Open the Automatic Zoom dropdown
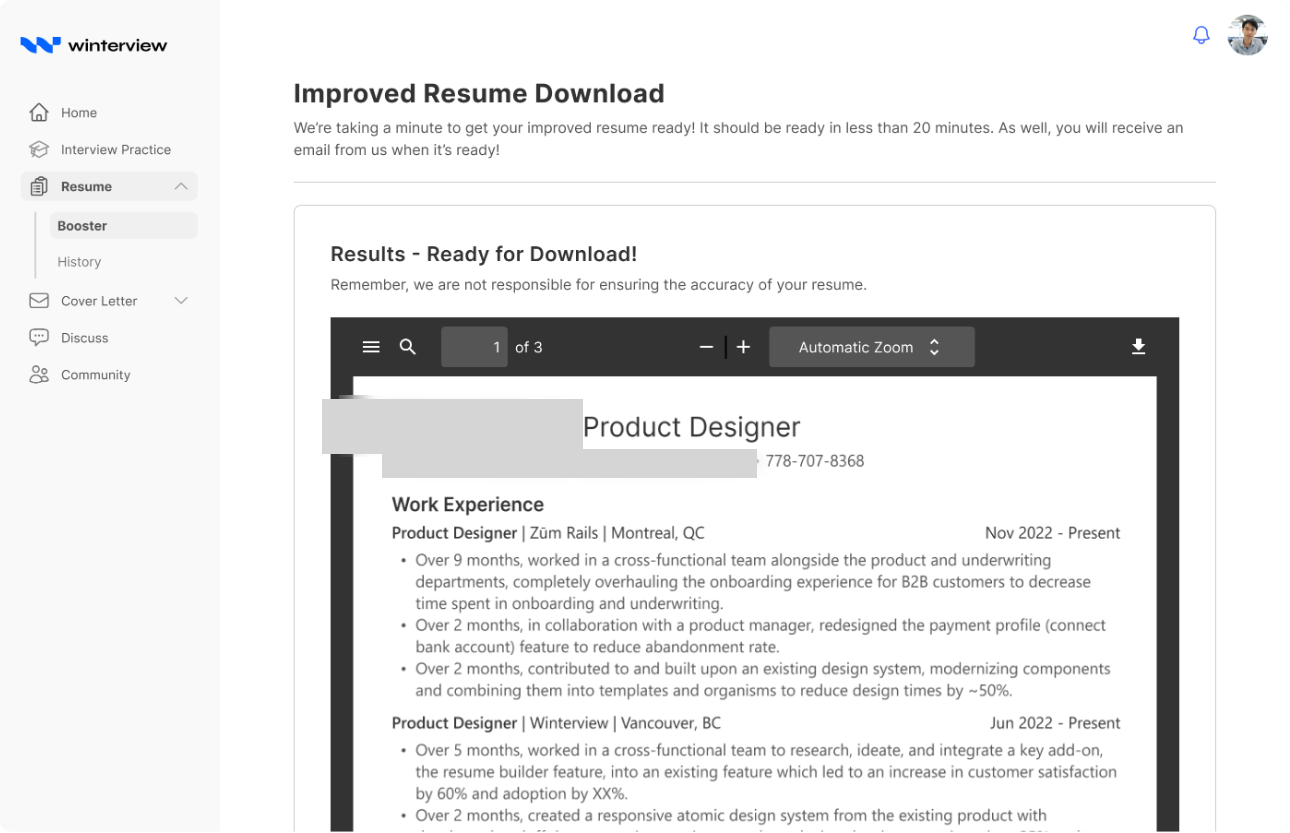The width and height of the screenshot is (1290, 833). [871, 347]
